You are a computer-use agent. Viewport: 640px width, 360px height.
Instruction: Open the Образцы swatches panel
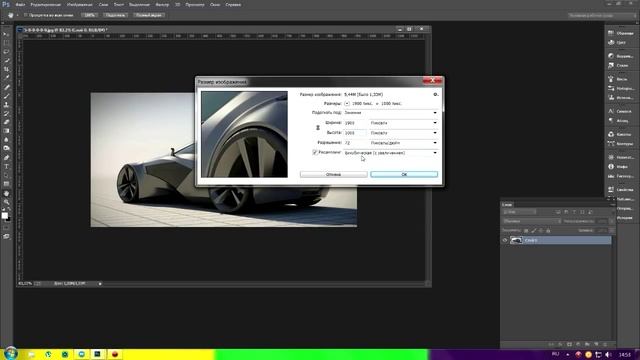point(620,33)
